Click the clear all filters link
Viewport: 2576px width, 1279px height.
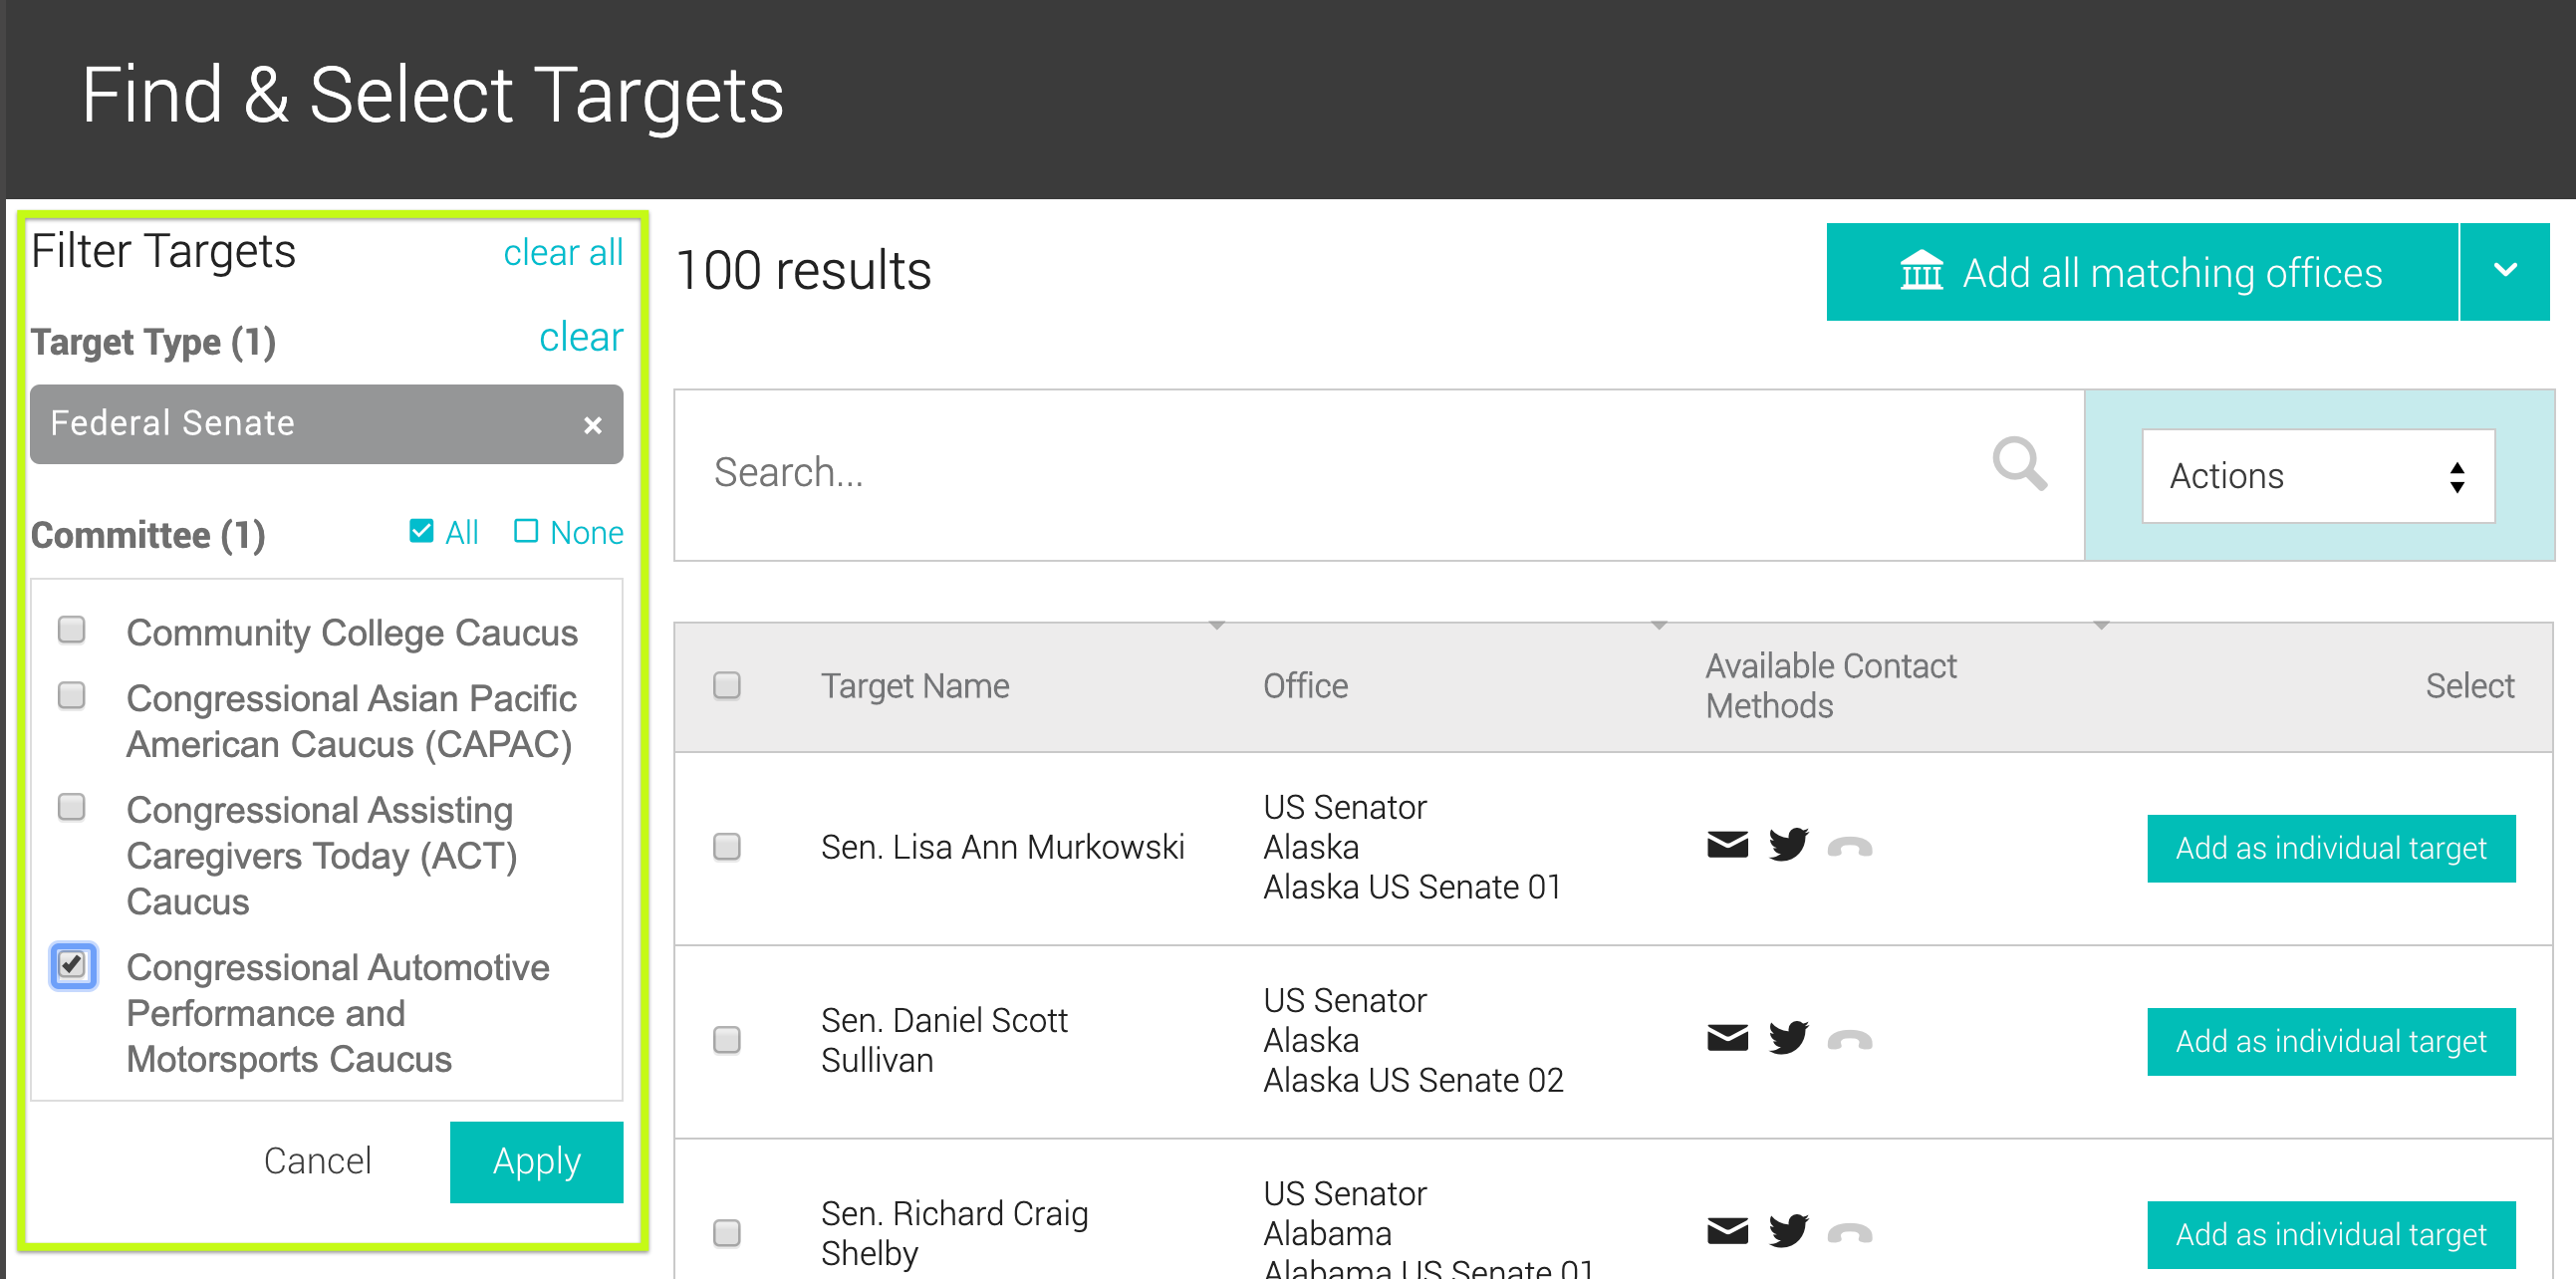click(563, 252)
